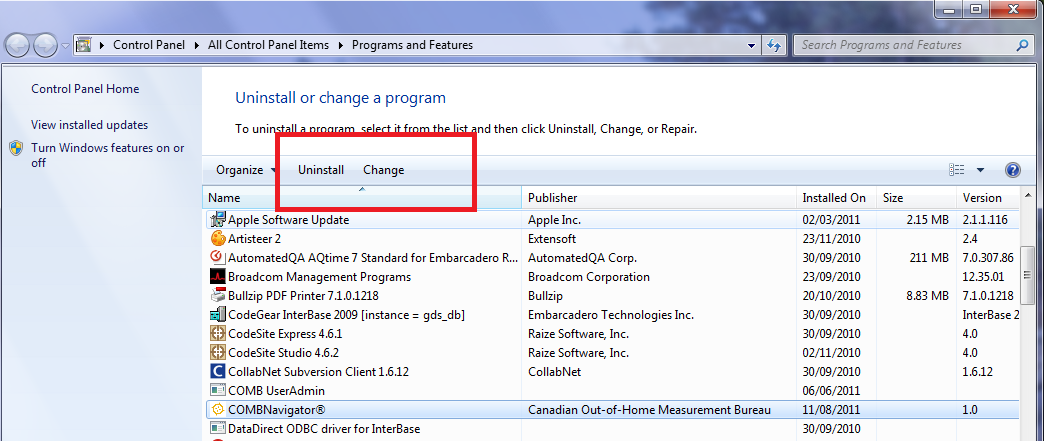Select Control Panel breadcrumb segment
This screenshot has height=441, width=1044.
(x=149, y=45)
